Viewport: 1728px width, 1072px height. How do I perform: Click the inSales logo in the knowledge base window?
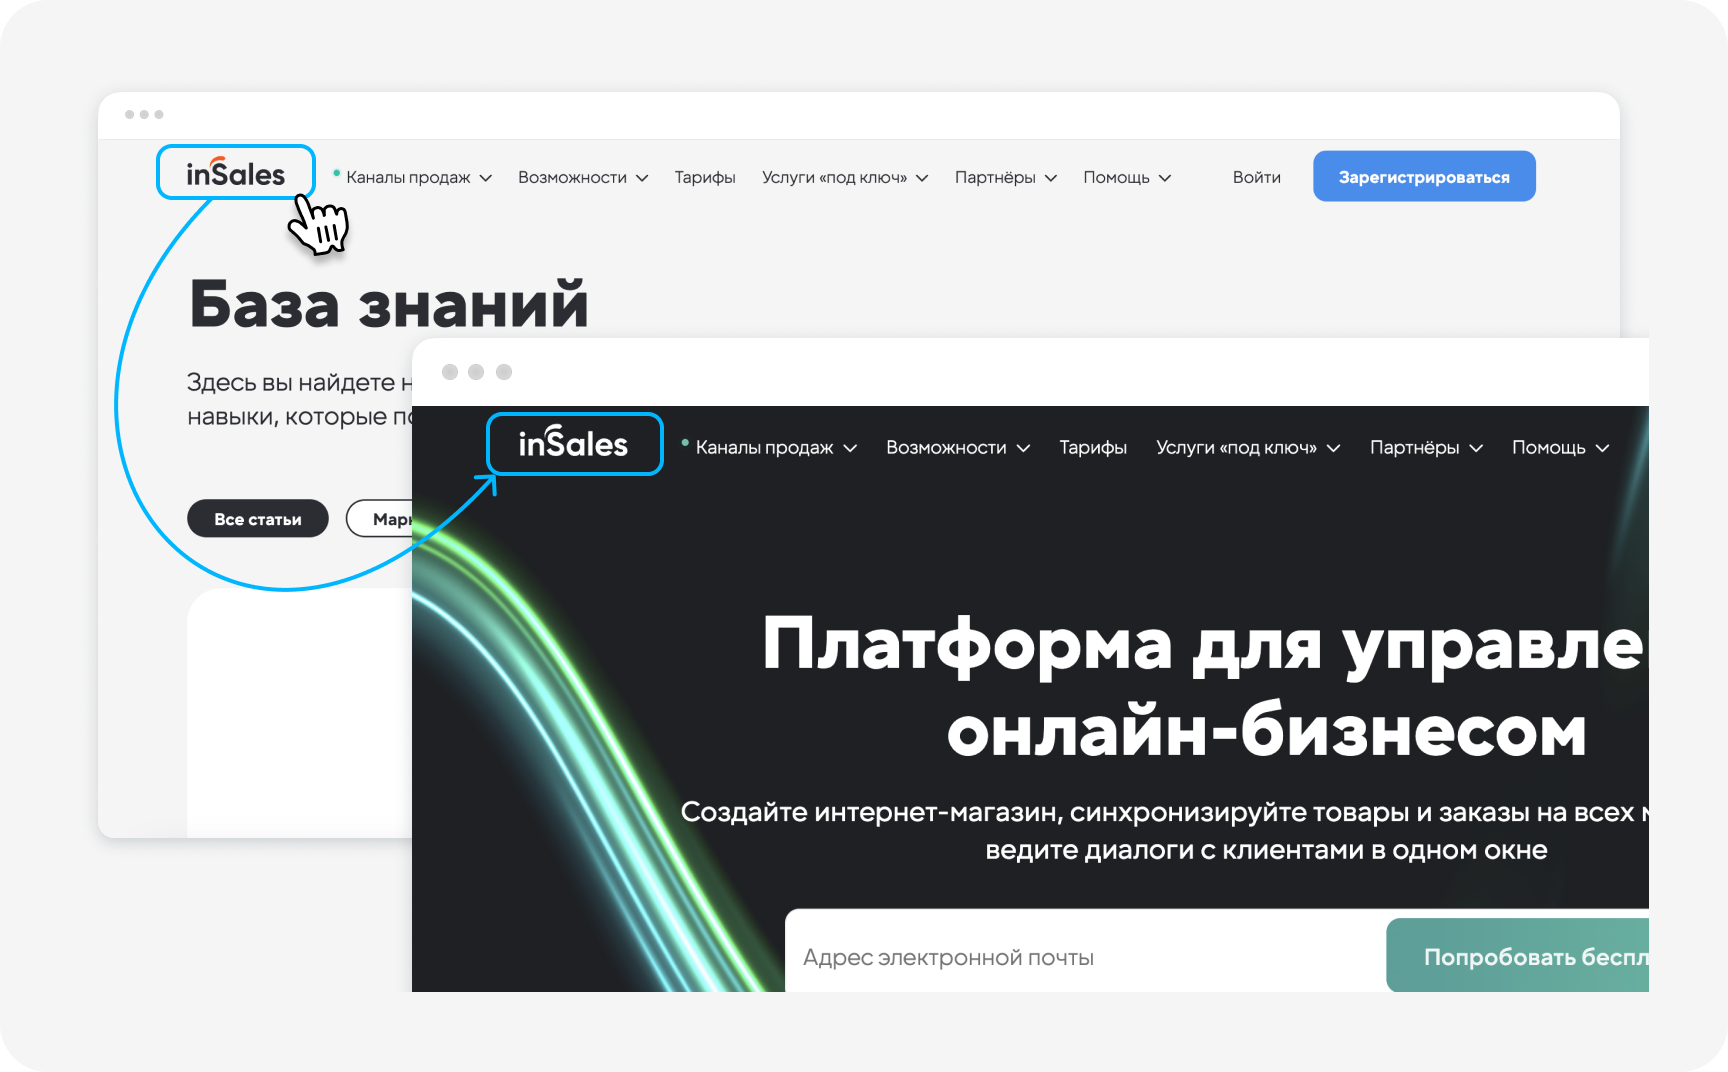(236, 173)
